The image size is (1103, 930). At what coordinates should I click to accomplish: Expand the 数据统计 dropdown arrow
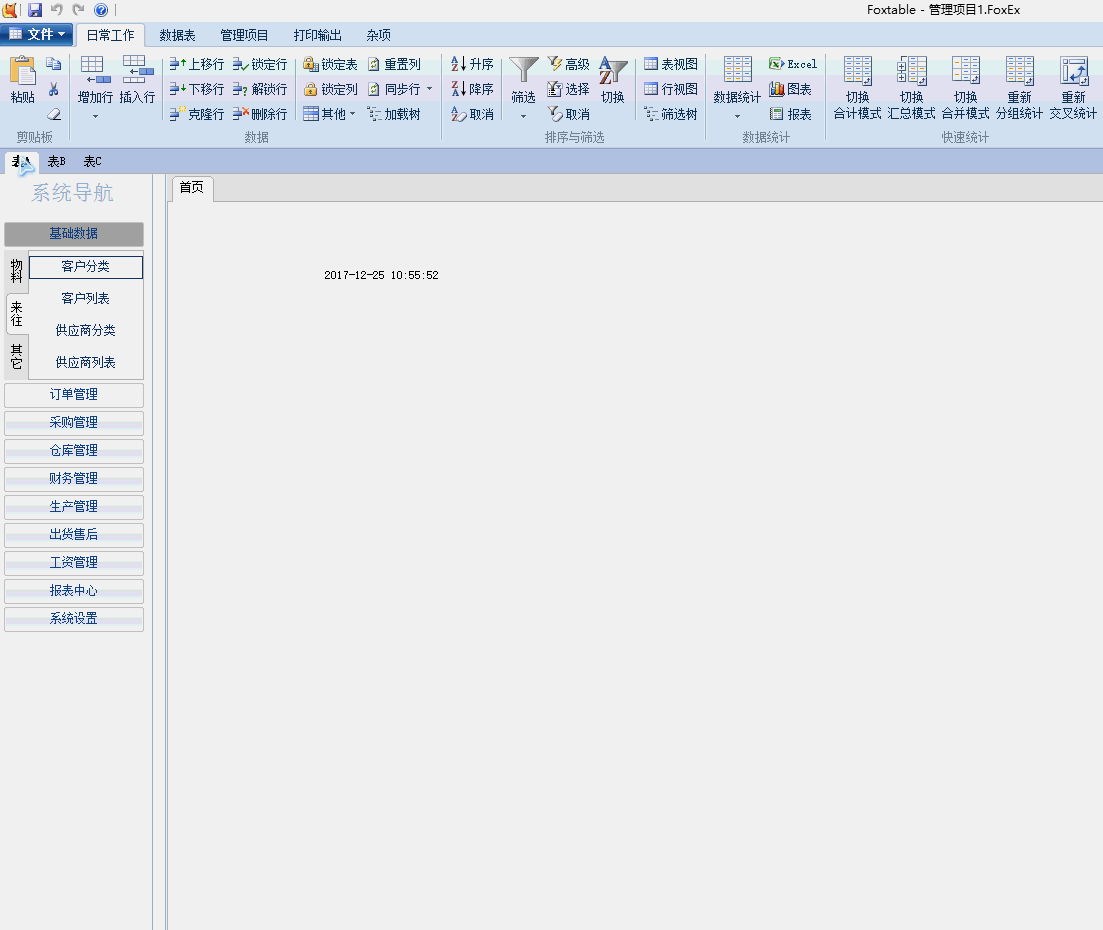(x=737, y=116)
